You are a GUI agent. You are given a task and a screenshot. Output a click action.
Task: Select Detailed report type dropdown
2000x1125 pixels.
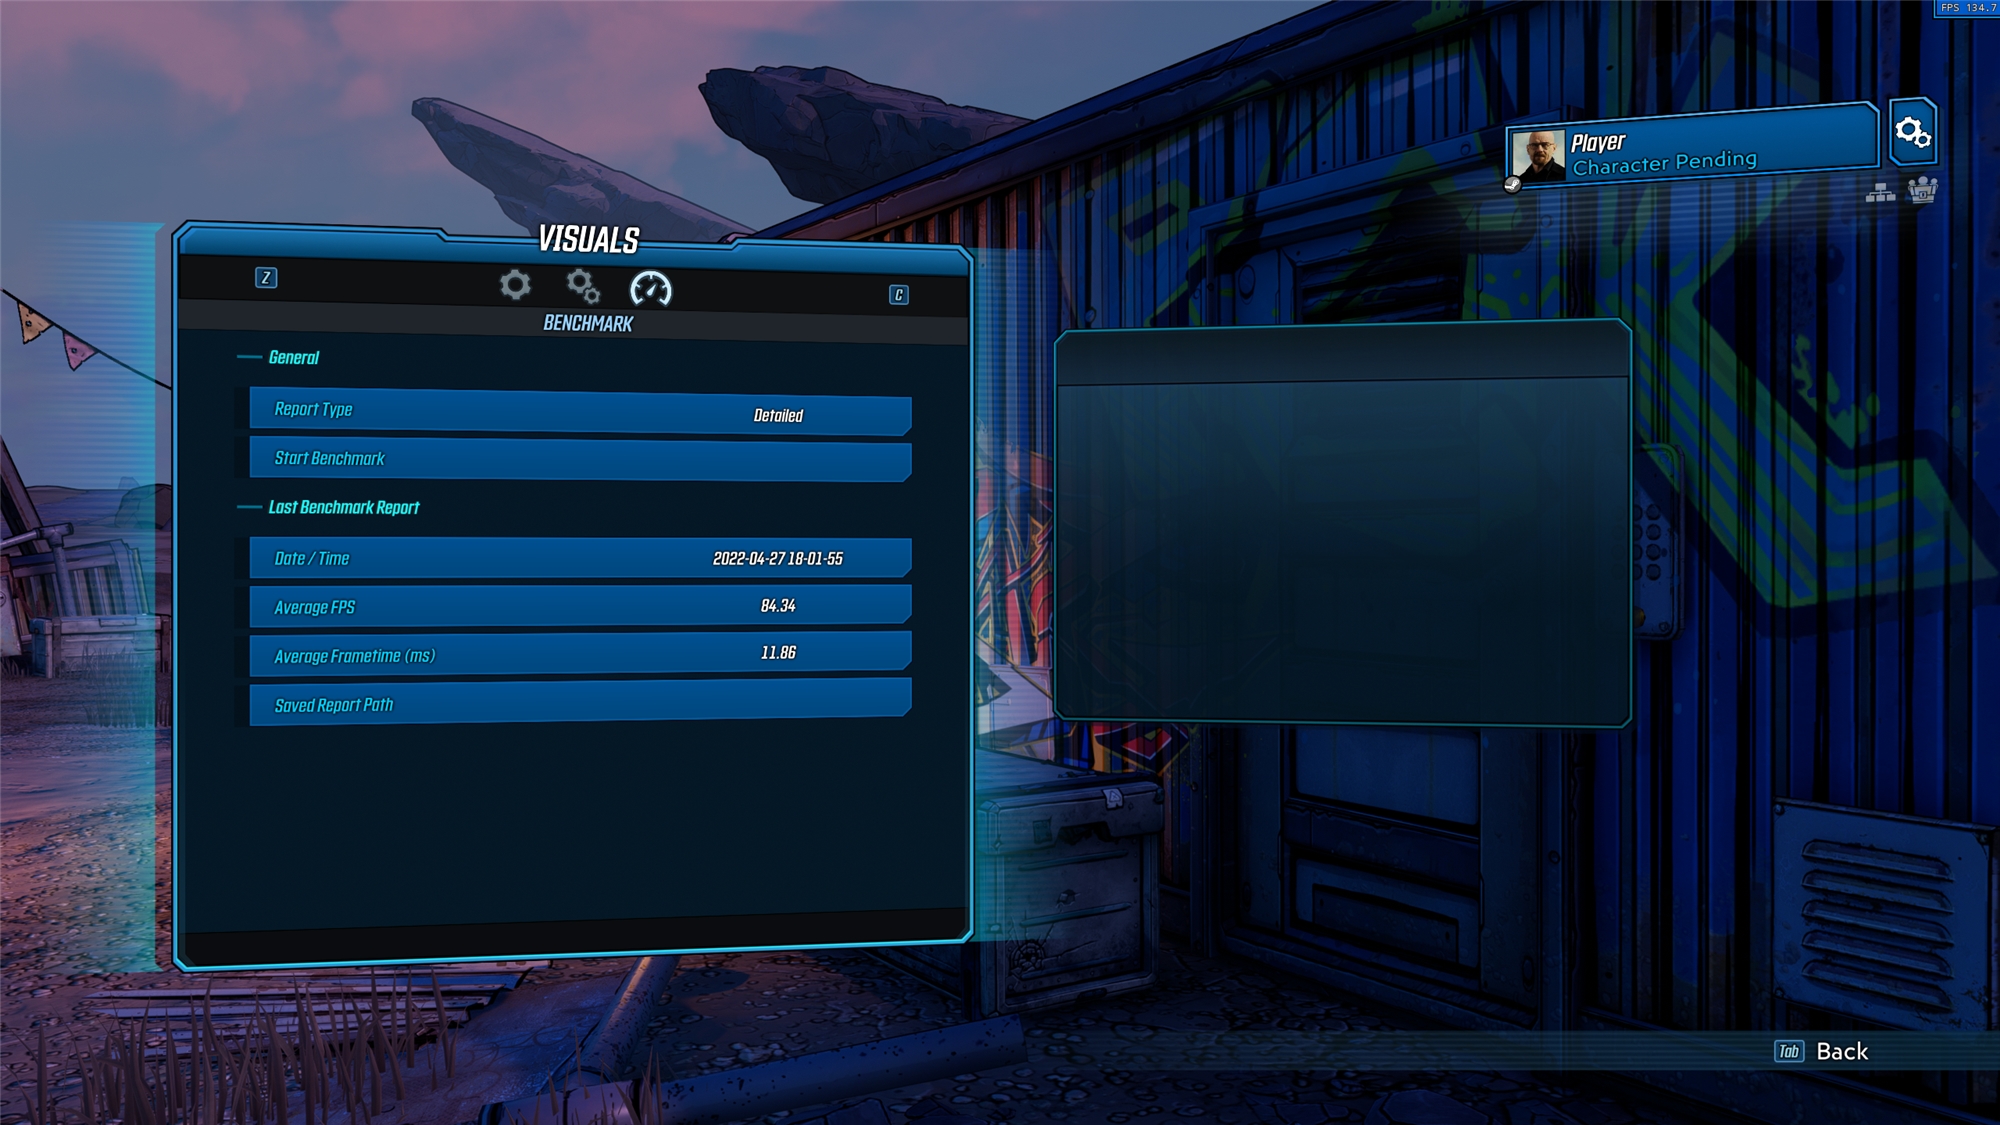(776, 412)
